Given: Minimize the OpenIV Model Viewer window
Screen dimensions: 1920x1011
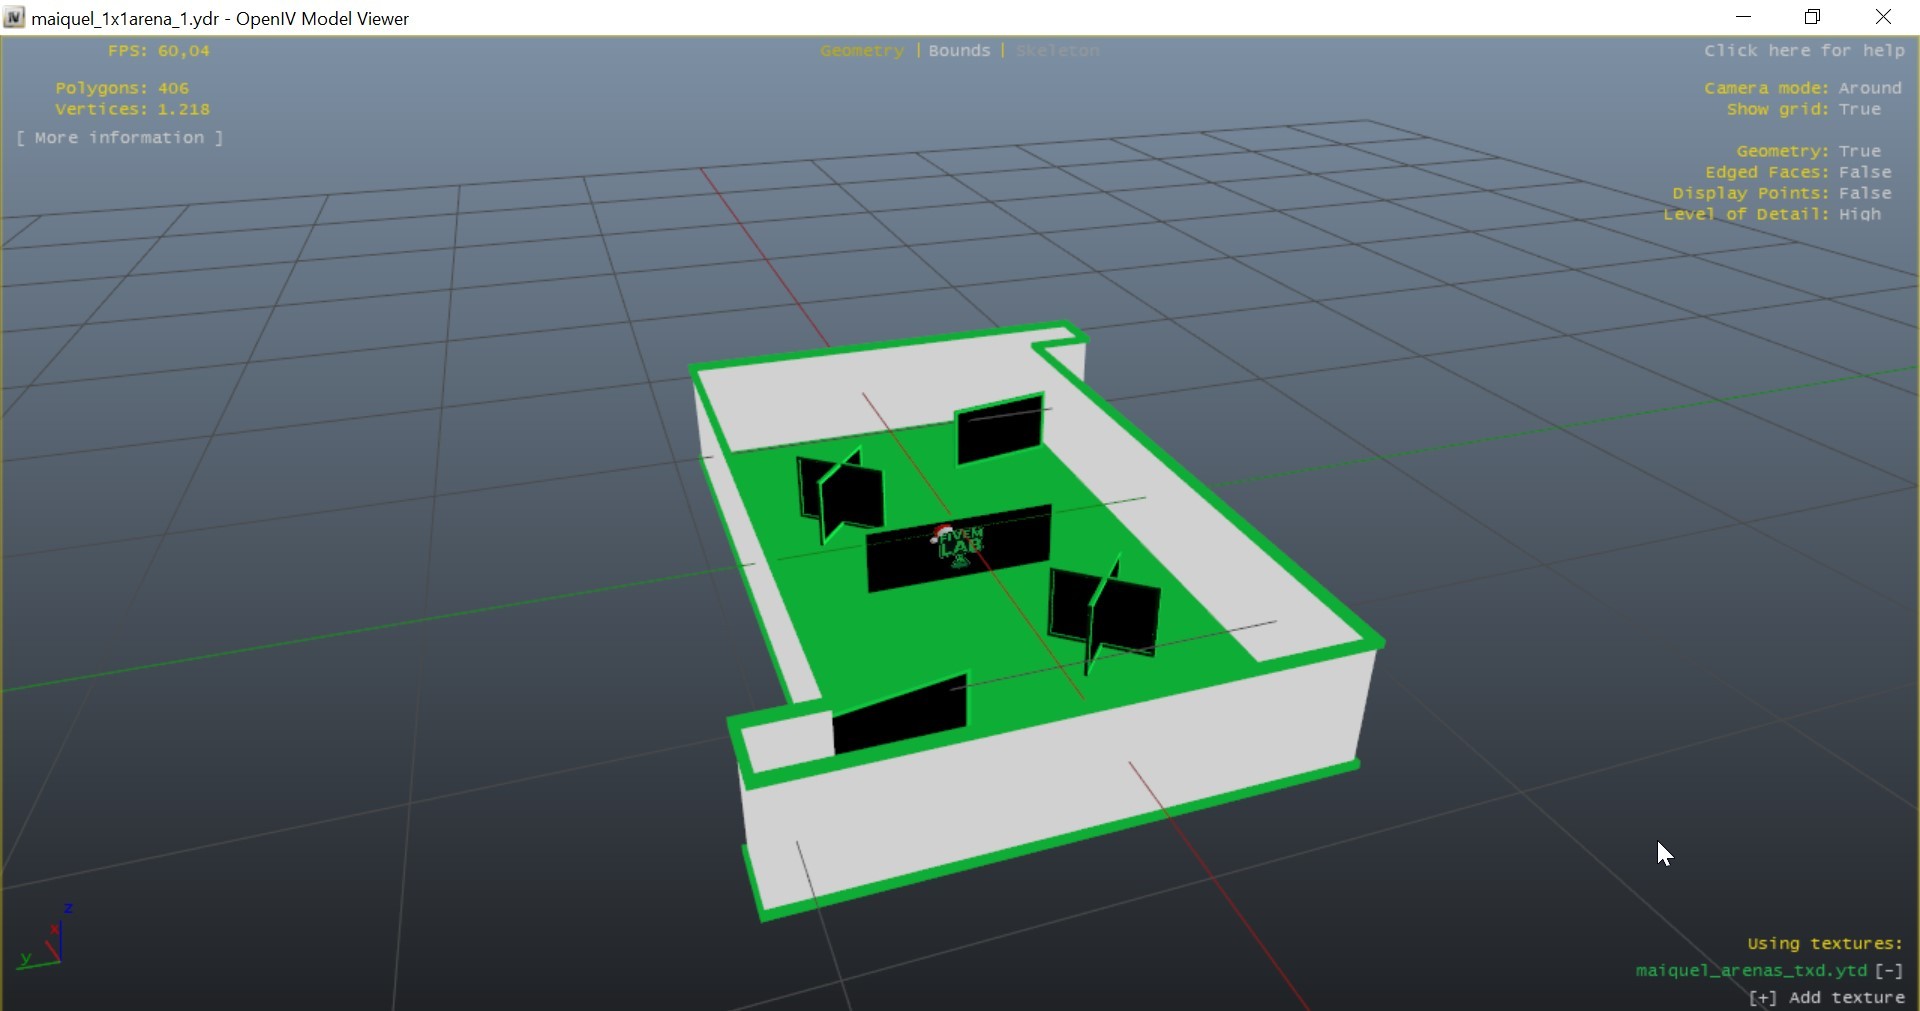Looking at the screenshot, I should pyautogui.click(x=1744, y=17).
